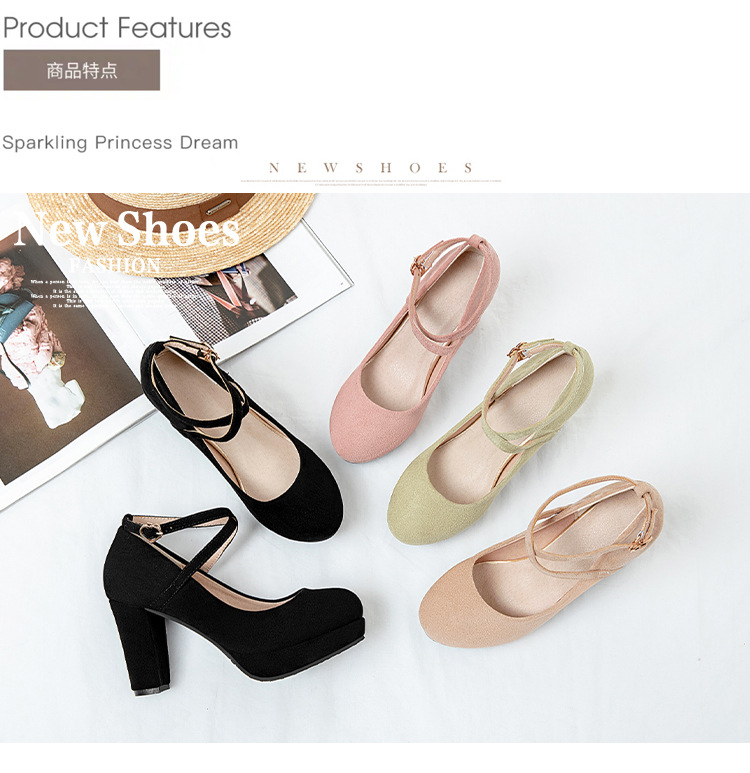
Task: Click the straw hat in the photo
Action: pos(172,232)
